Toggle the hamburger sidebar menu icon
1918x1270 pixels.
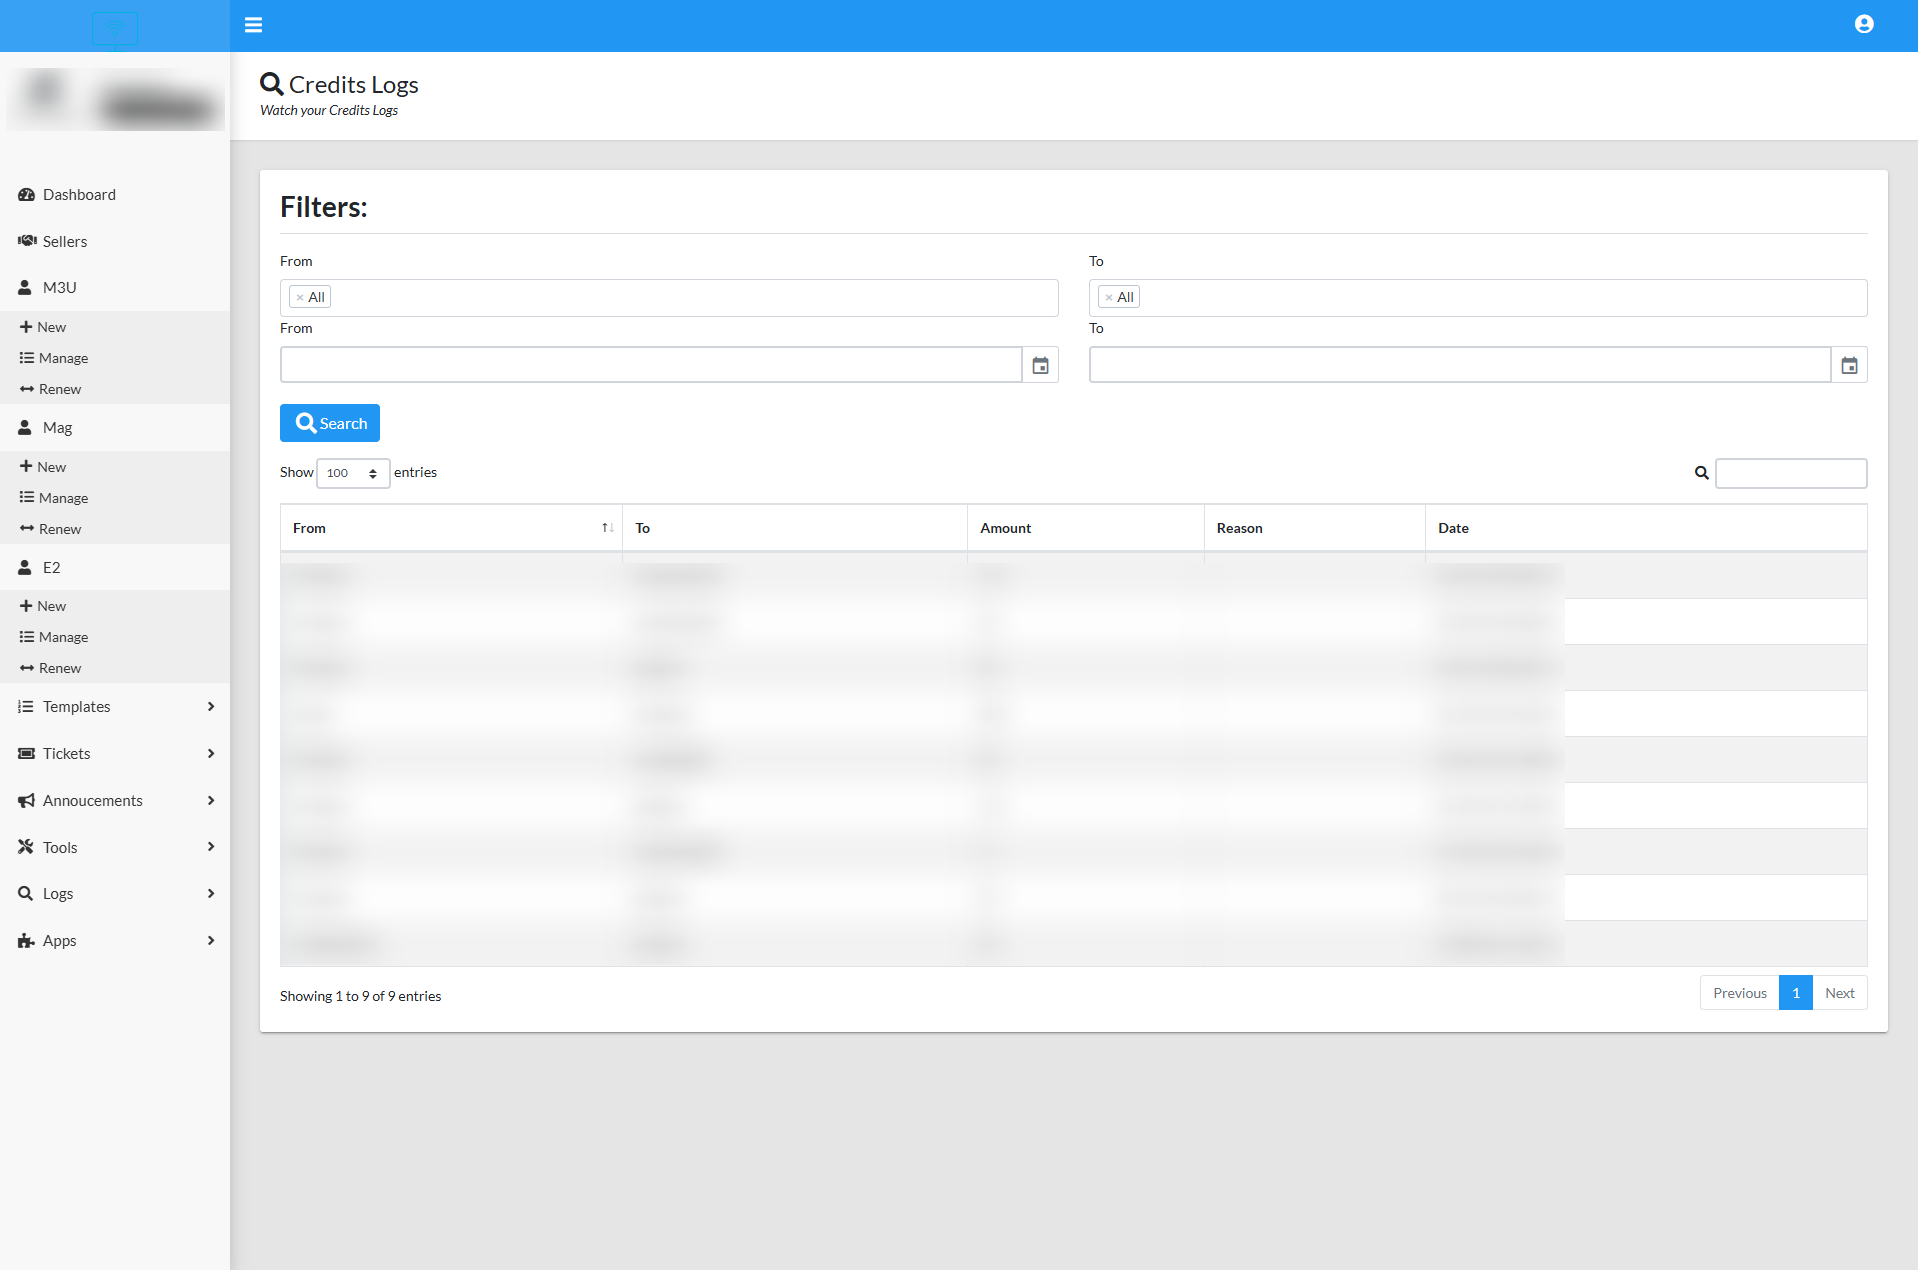[x=253, y=25]
